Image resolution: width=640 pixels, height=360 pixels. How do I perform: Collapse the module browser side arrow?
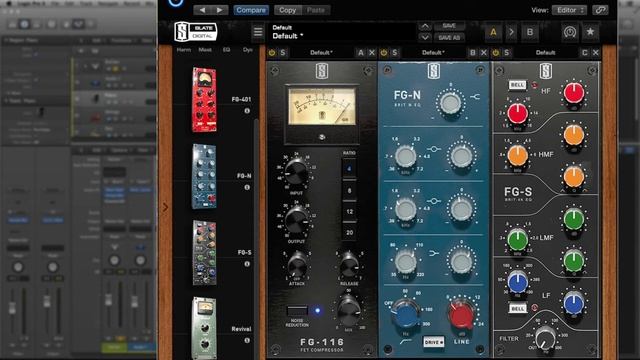point(165,207)
